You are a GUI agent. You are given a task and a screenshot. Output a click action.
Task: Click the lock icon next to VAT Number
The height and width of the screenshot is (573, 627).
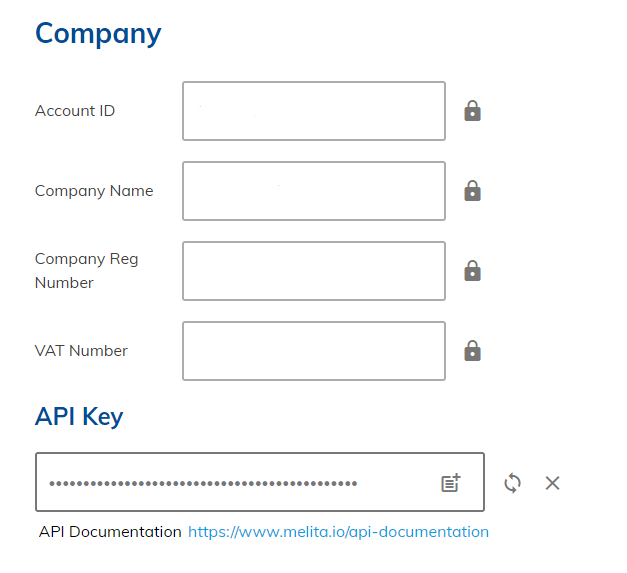(473, 351)
